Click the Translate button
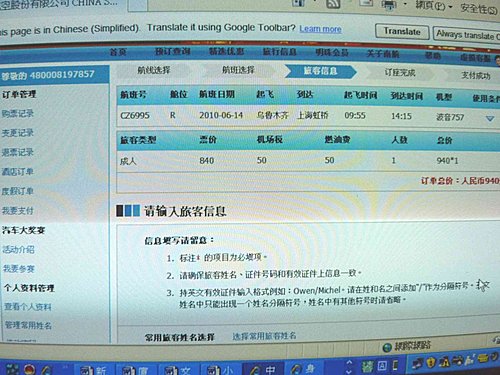The image size is (500, 375). point(402,32)
